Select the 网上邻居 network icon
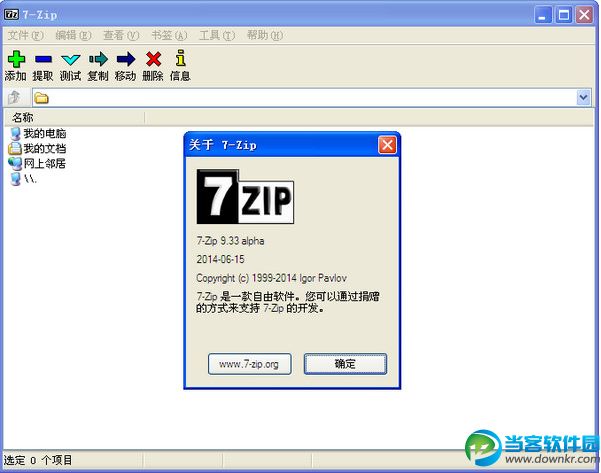 click(x=15, y=164)
